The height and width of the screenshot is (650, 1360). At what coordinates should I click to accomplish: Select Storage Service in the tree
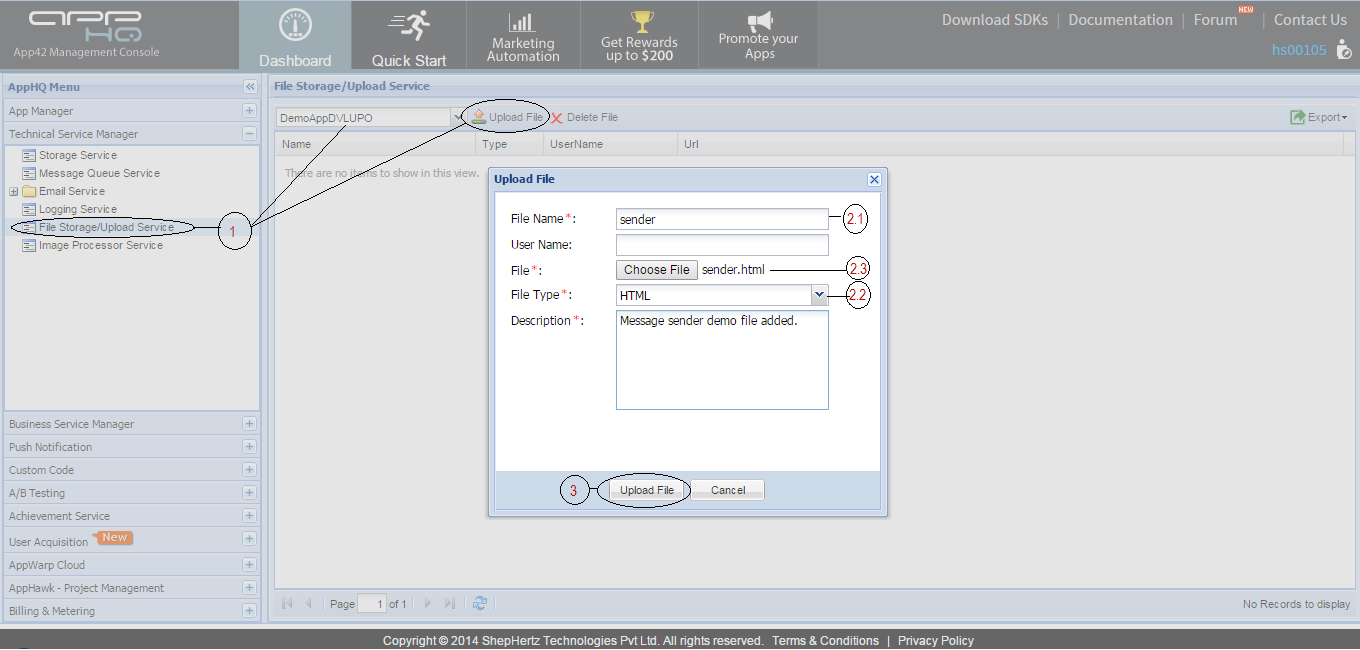point(77,156)
